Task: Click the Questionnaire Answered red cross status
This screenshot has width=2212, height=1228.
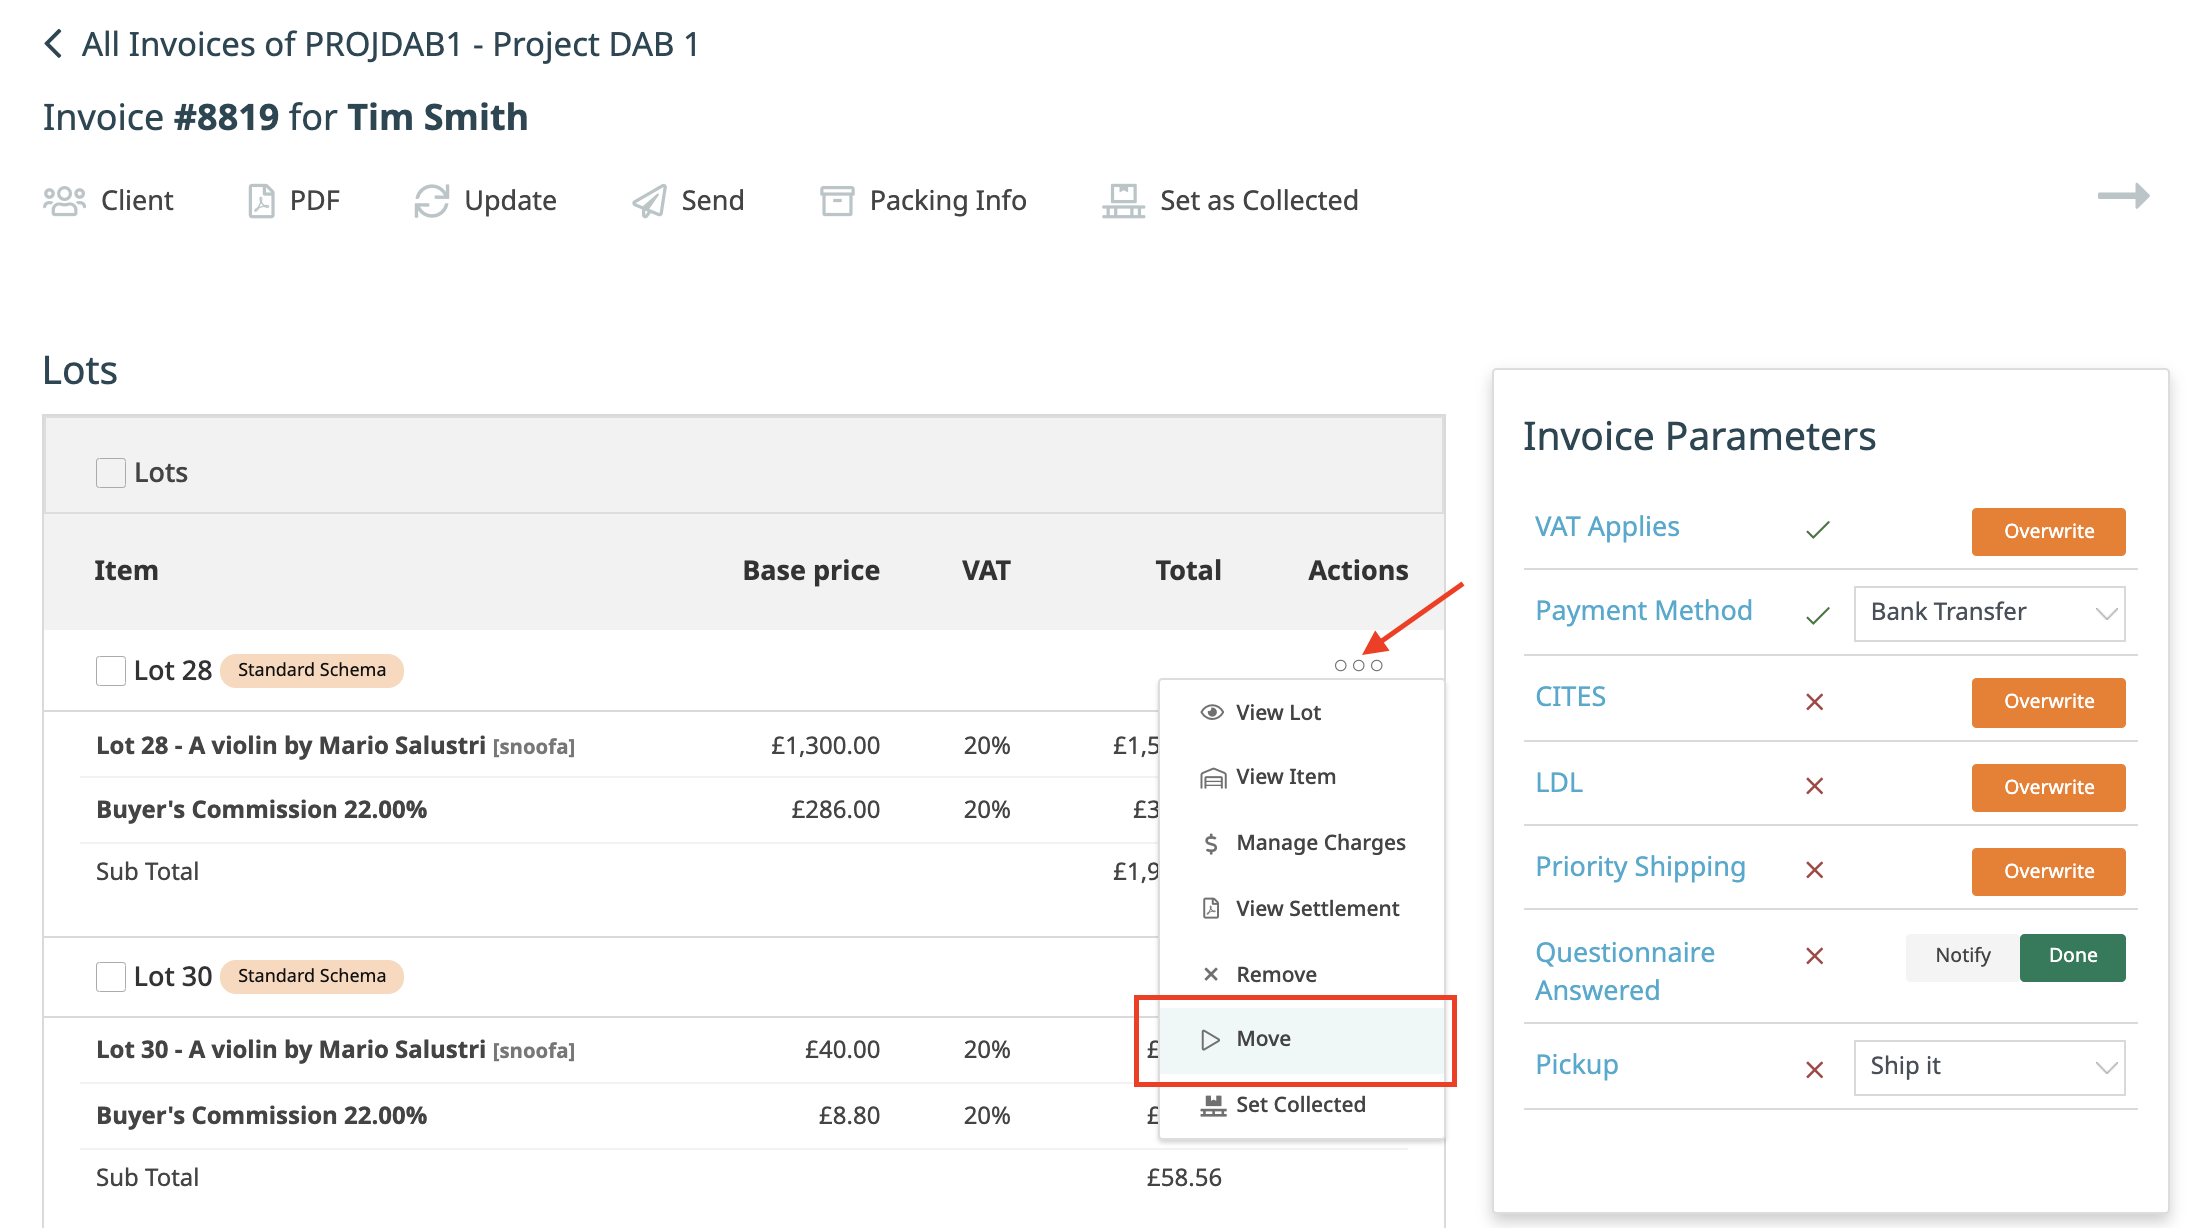Action: tap(1814, 956)
